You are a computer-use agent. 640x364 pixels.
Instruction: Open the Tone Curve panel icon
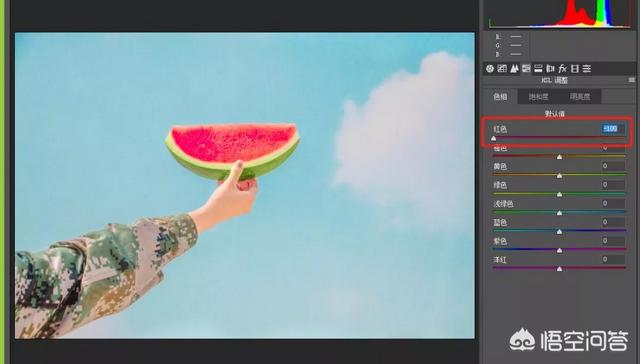point(502,69)
